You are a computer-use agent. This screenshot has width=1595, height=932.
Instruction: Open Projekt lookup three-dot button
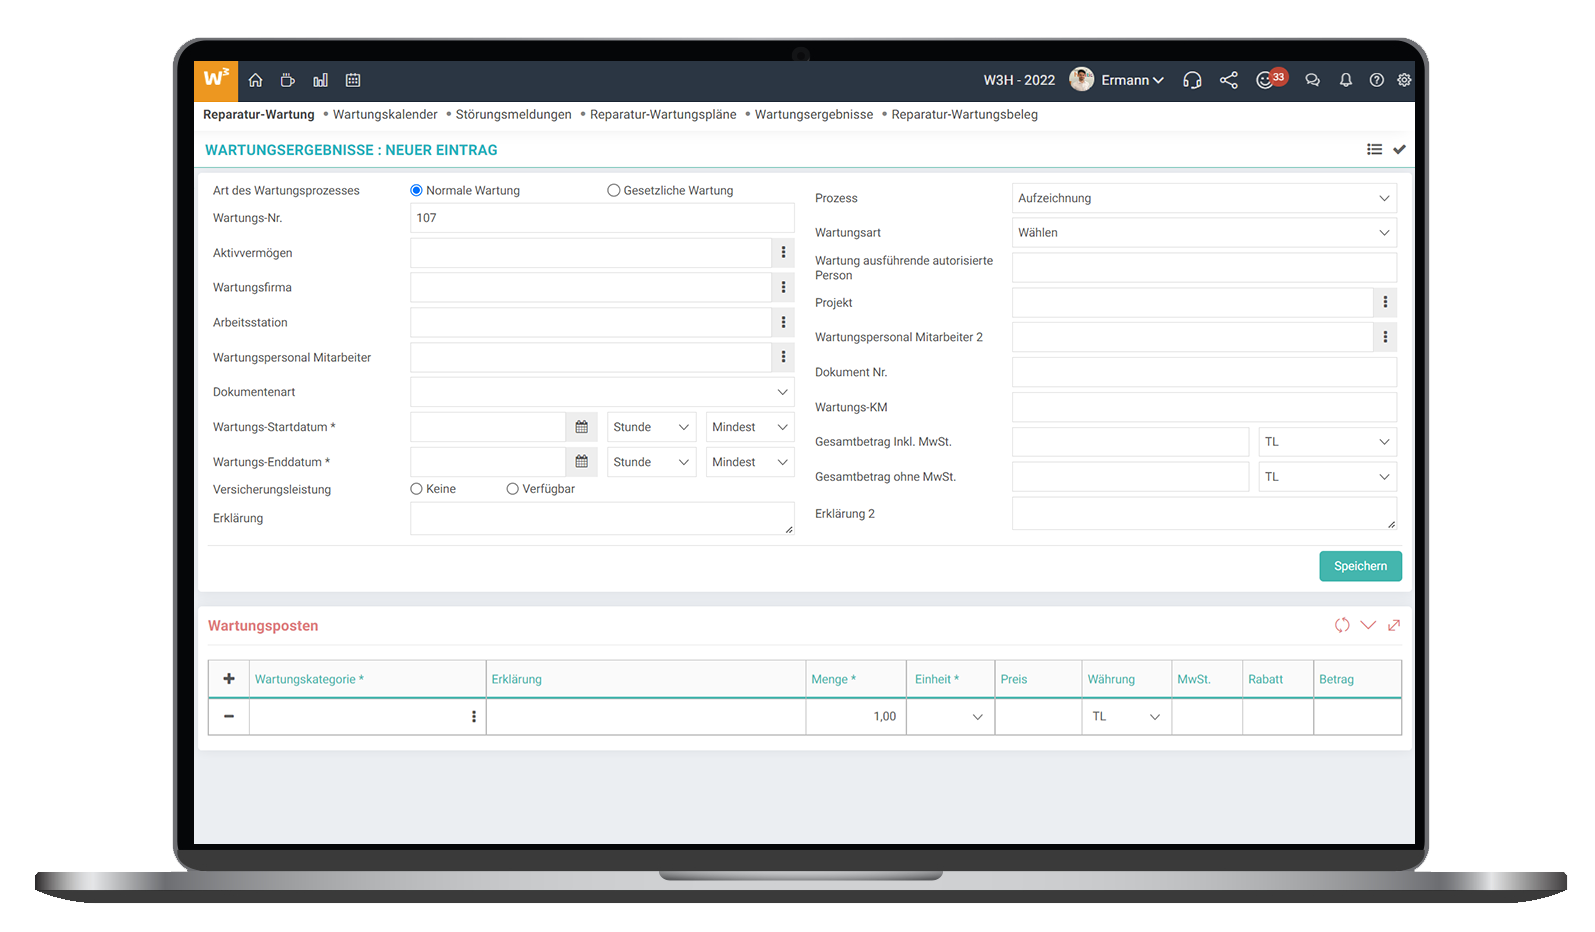pyautogui.click(x=1385, y=302)
